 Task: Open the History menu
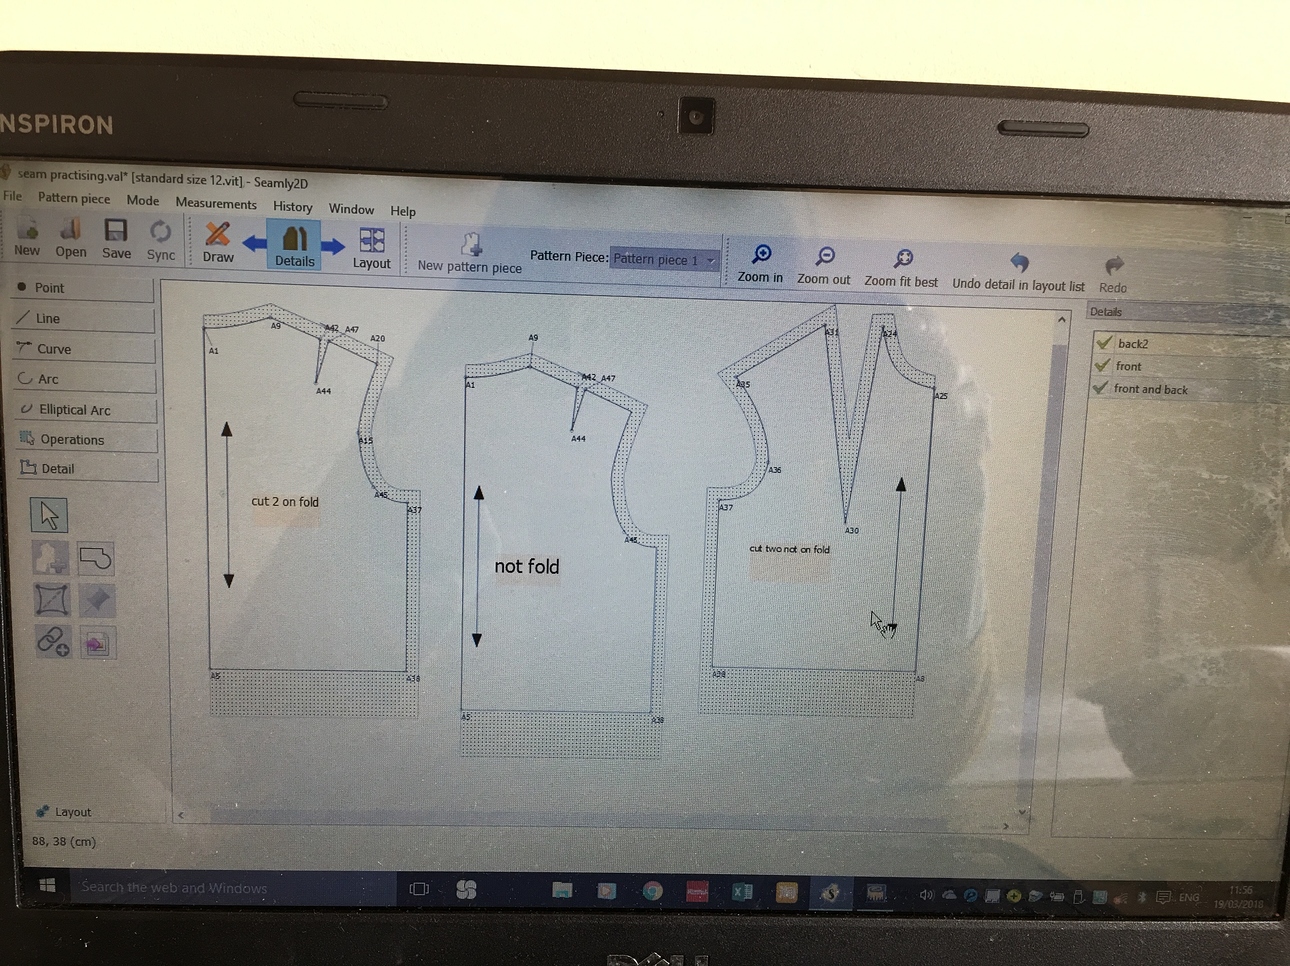coord(292,207)
